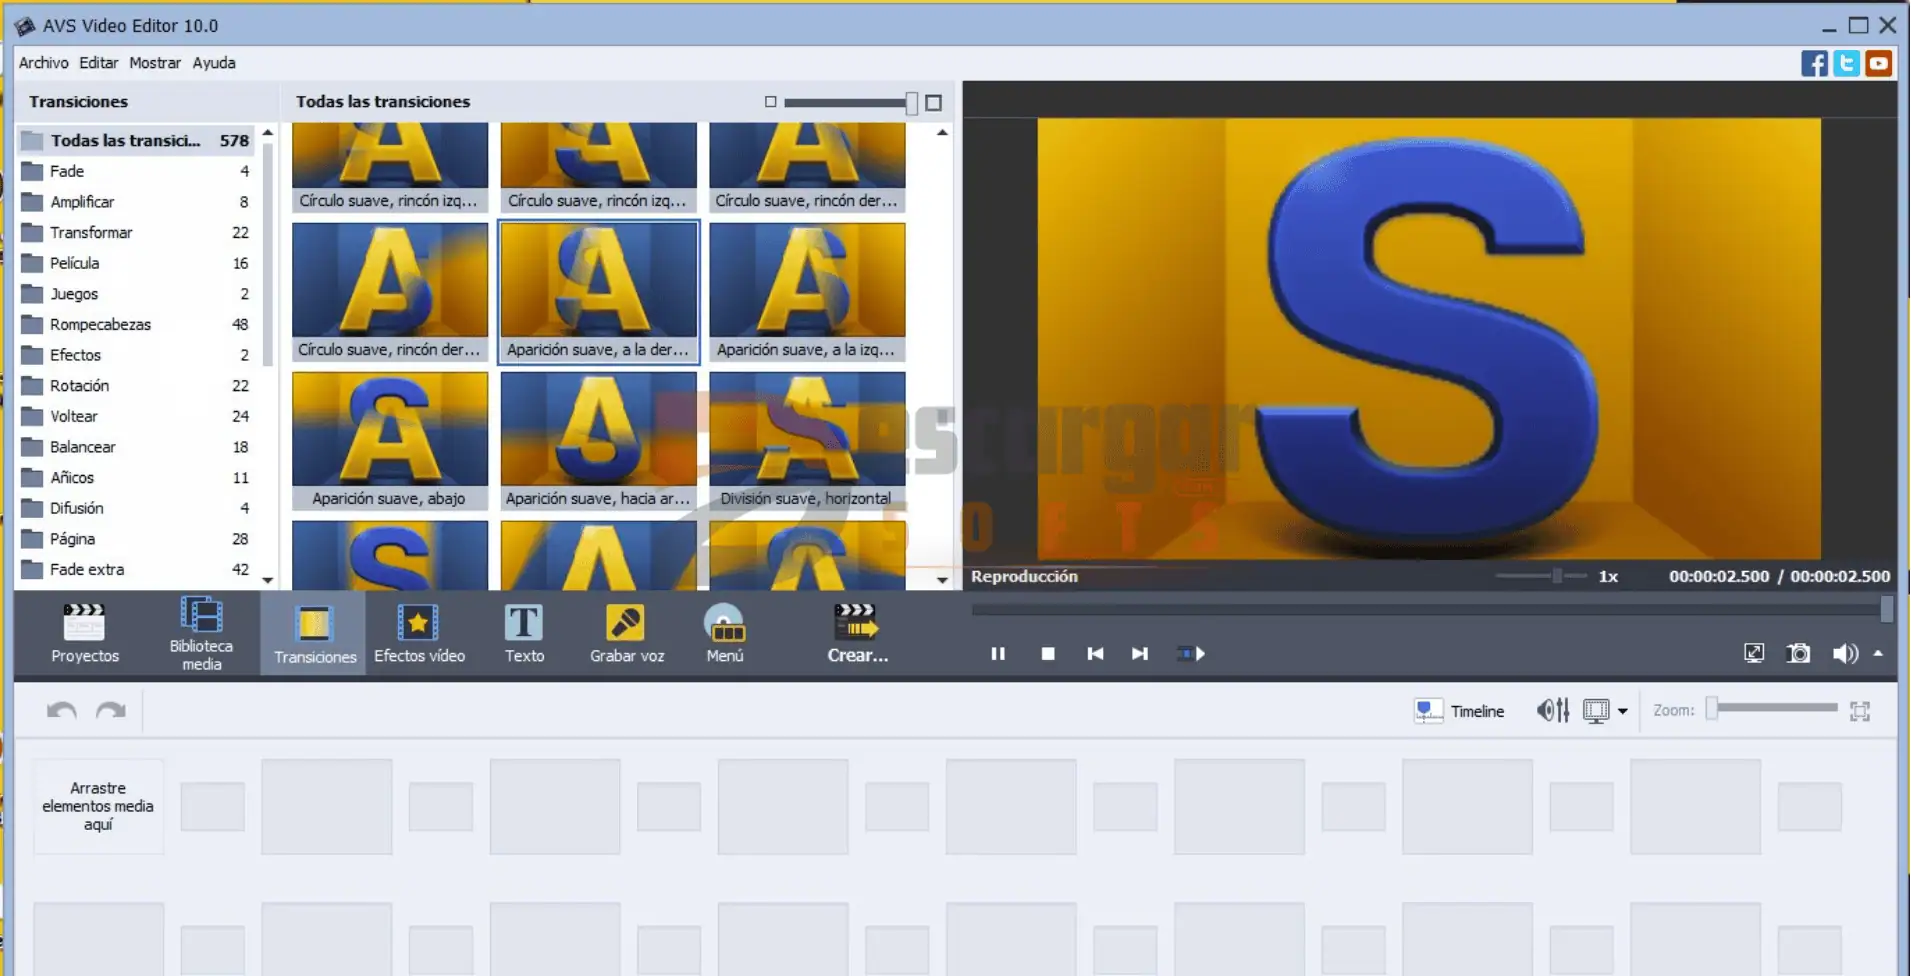The width and height of the screenshot is (1911, 976).
Task: Click the undo arrow
Action: (x=62, y=711)
